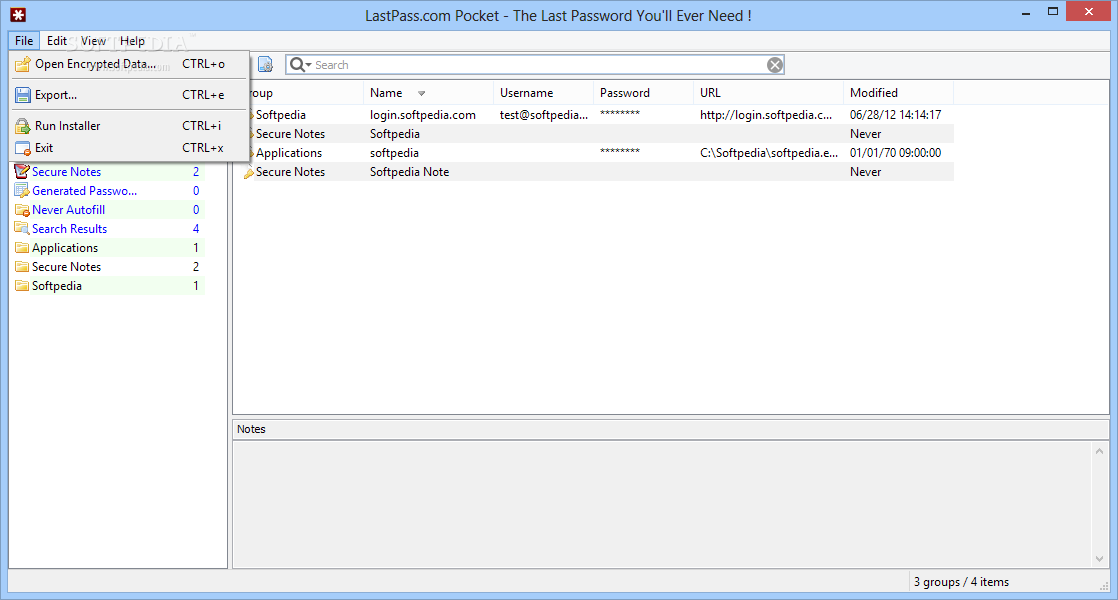Select the Search Results category label
Image resolution: width=1118 pixels, height=600 pixels.
coord(69,229)
